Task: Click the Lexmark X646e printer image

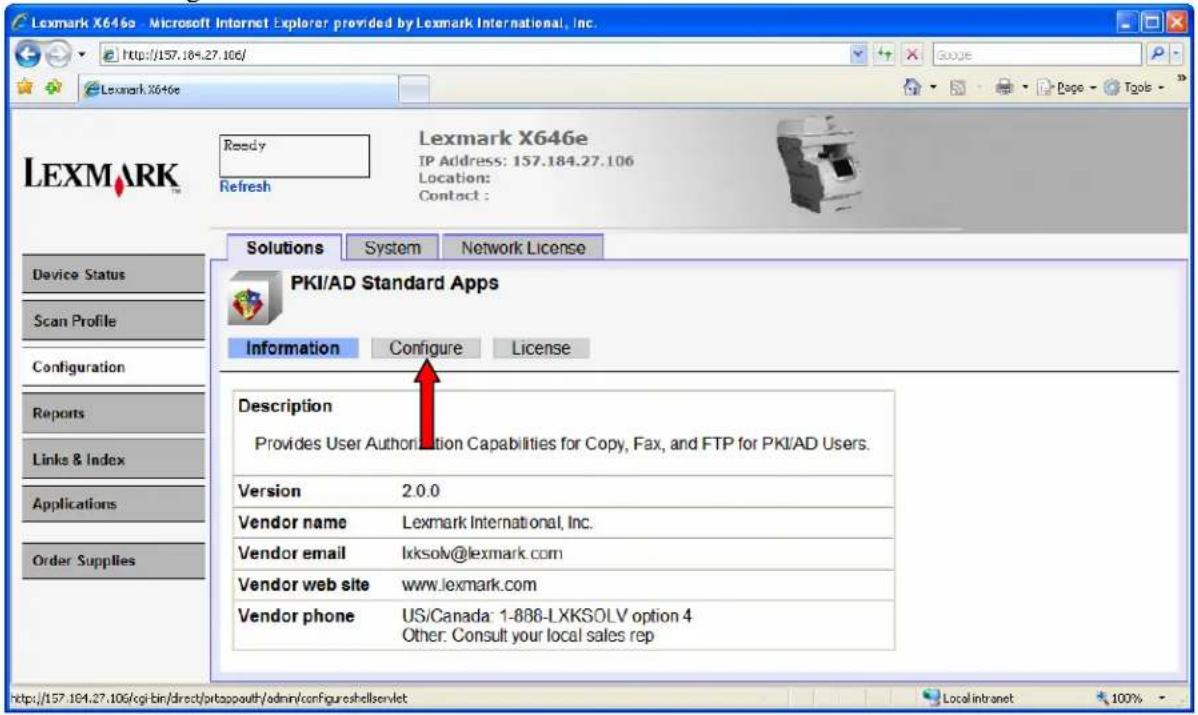Action: [820, 165]
